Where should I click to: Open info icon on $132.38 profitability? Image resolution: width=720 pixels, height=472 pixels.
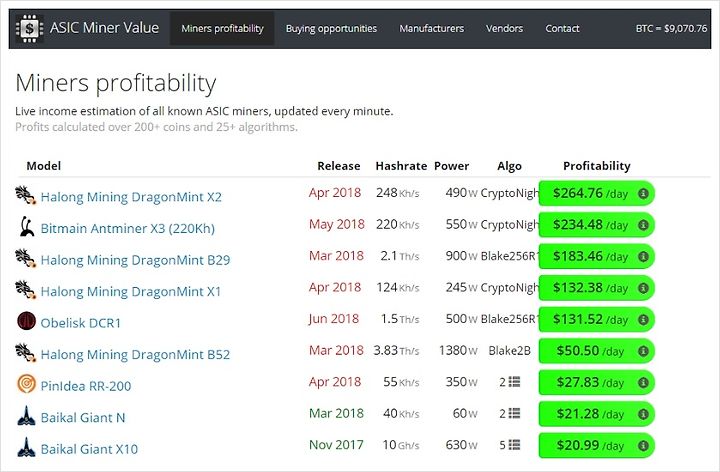pos(643,288)
